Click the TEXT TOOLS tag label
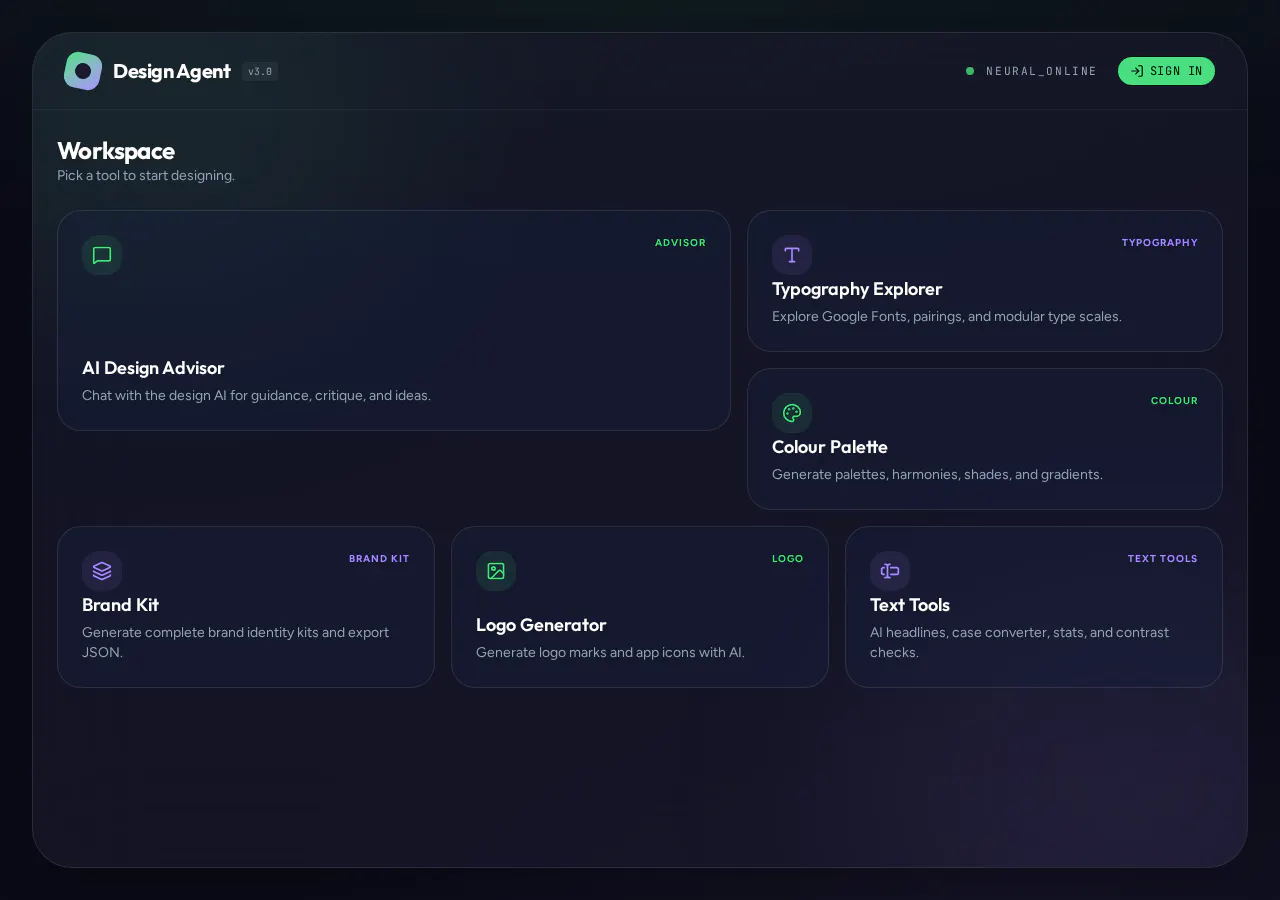 (x=1162, y=559)
